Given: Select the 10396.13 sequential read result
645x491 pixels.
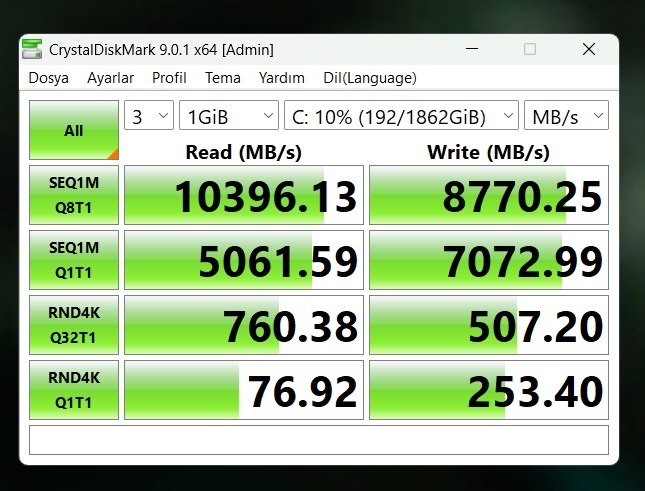Looking at the screenshot, I should pos(244,195).
